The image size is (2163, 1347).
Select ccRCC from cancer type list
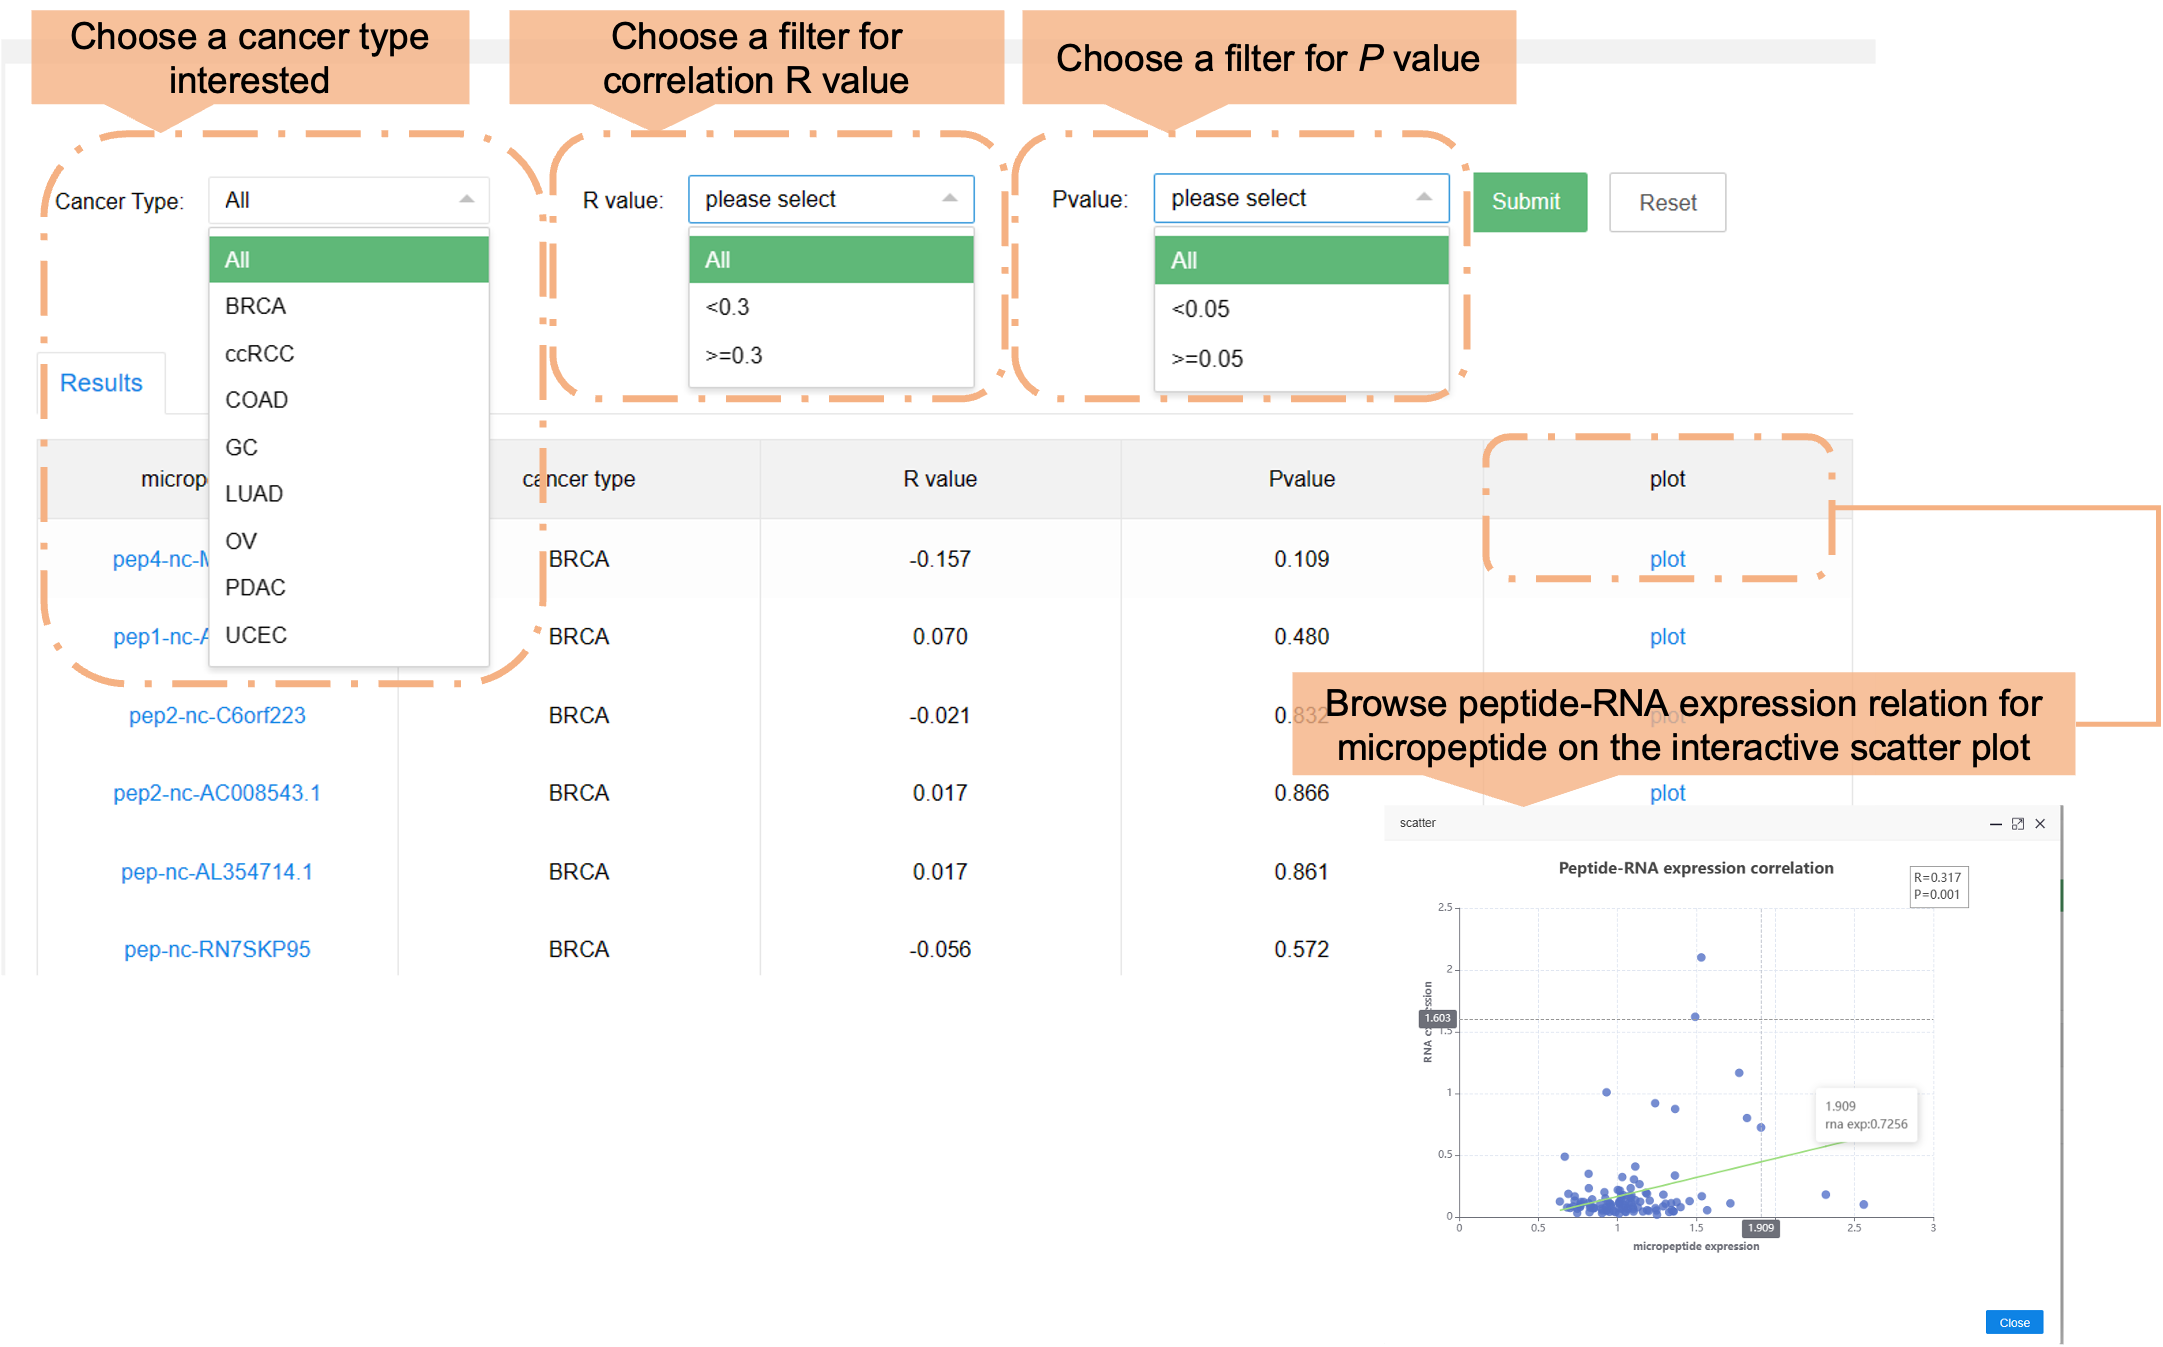coord(260,354)
